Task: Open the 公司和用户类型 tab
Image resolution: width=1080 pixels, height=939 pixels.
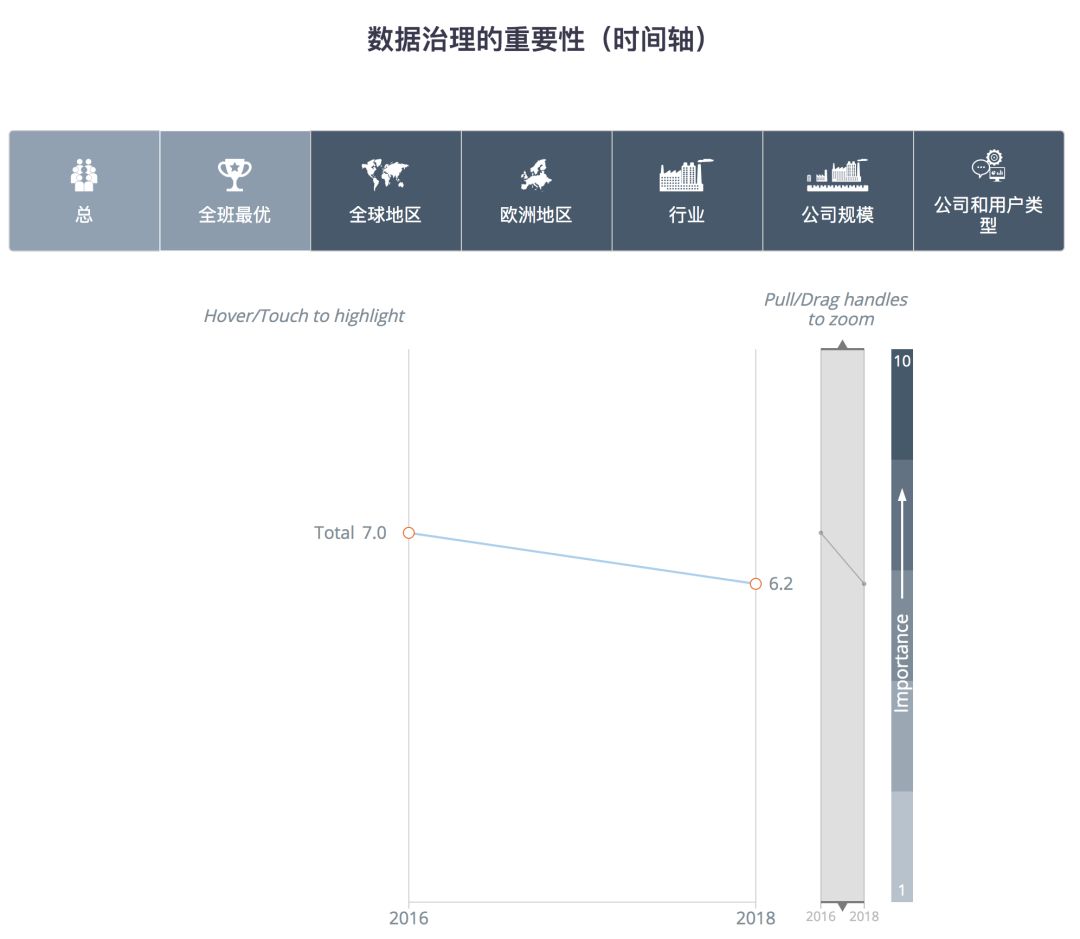Action: pyautogui.click(x=988, y=214)
